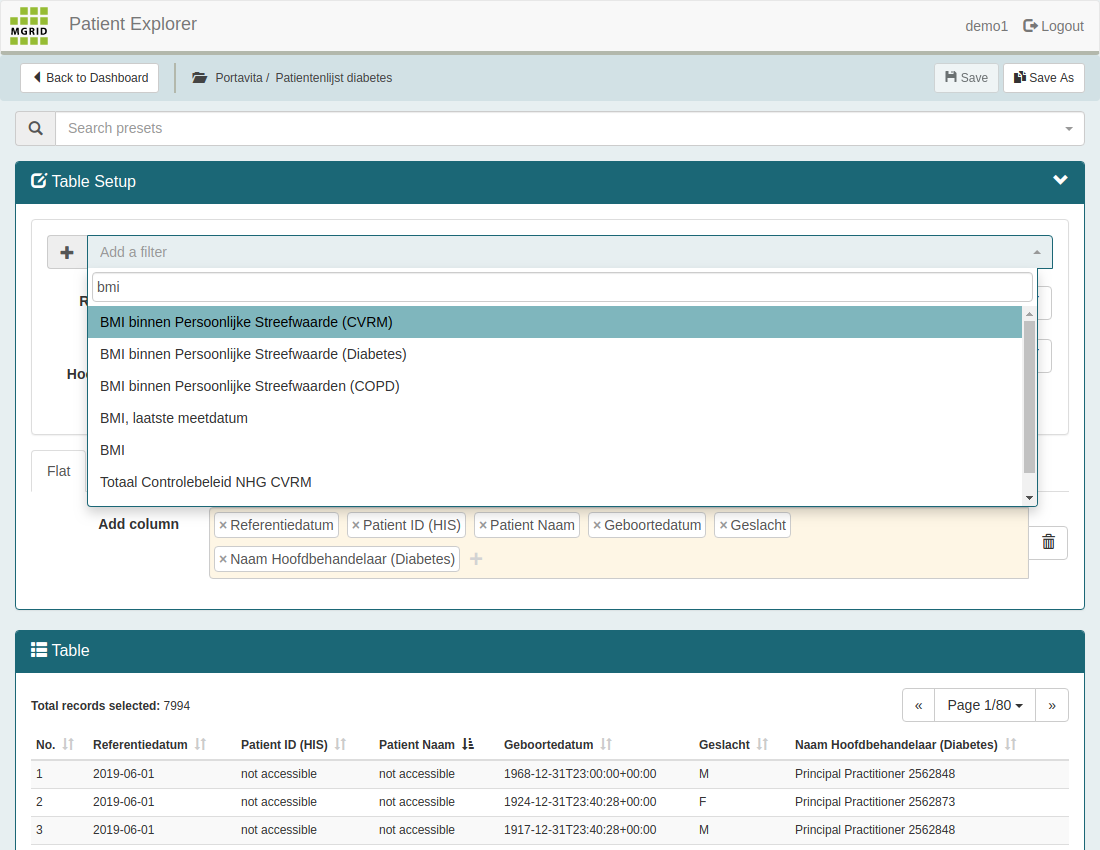Click the magnifier search presets icon
Screen dimensions: 1100x850
[x=36, y=128]
